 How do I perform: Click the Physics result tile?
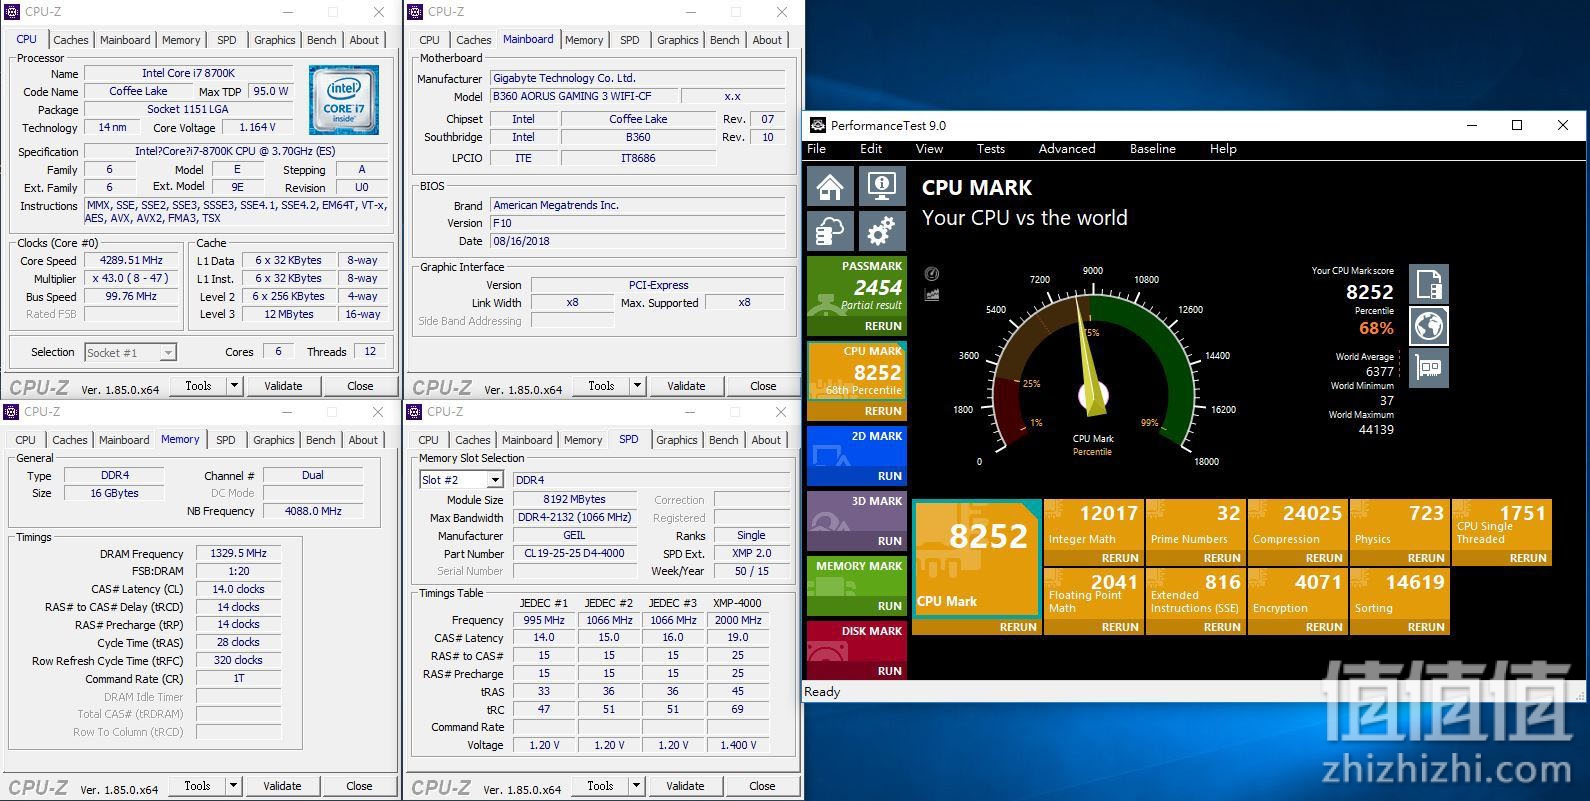click(x=1400, y=533)
